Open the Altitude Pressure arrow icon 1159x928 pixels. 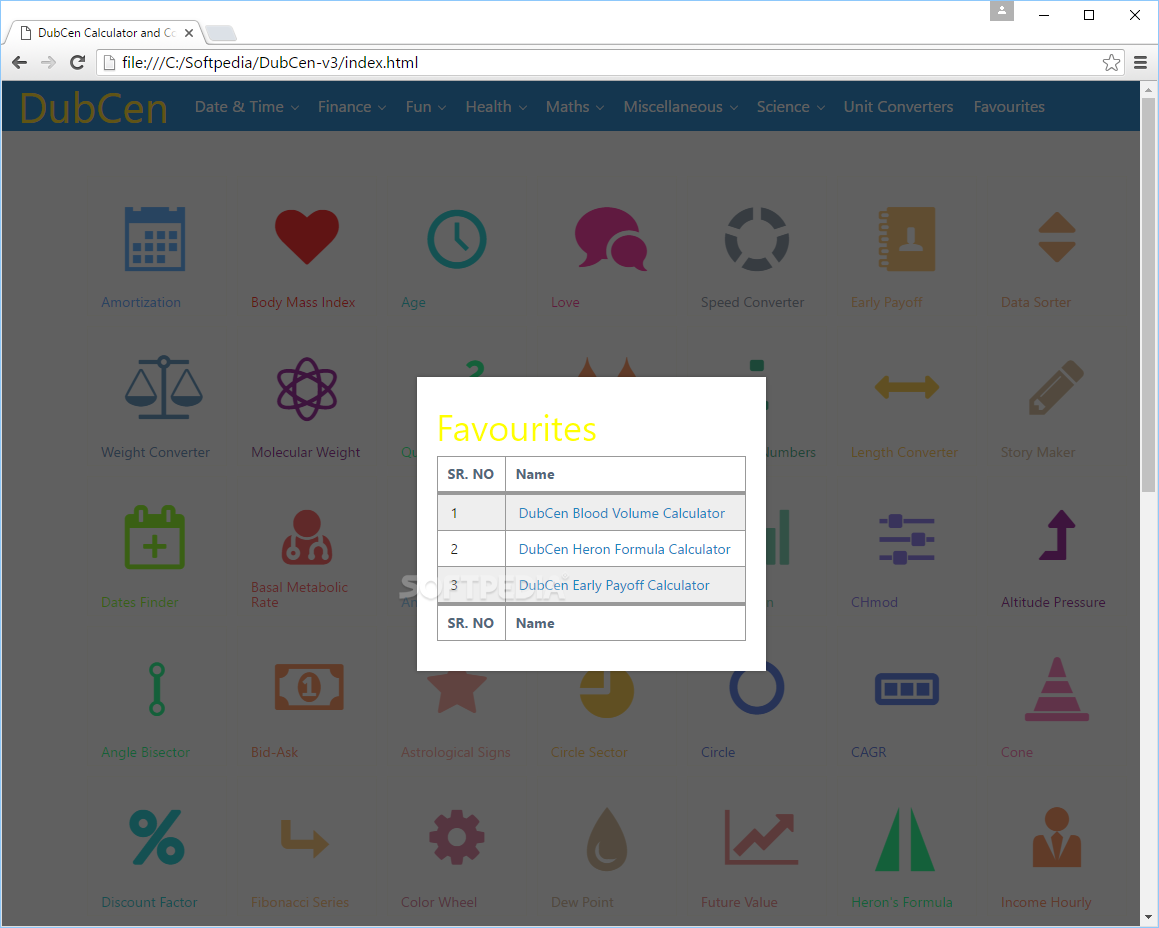click(x=1057, y=535)
